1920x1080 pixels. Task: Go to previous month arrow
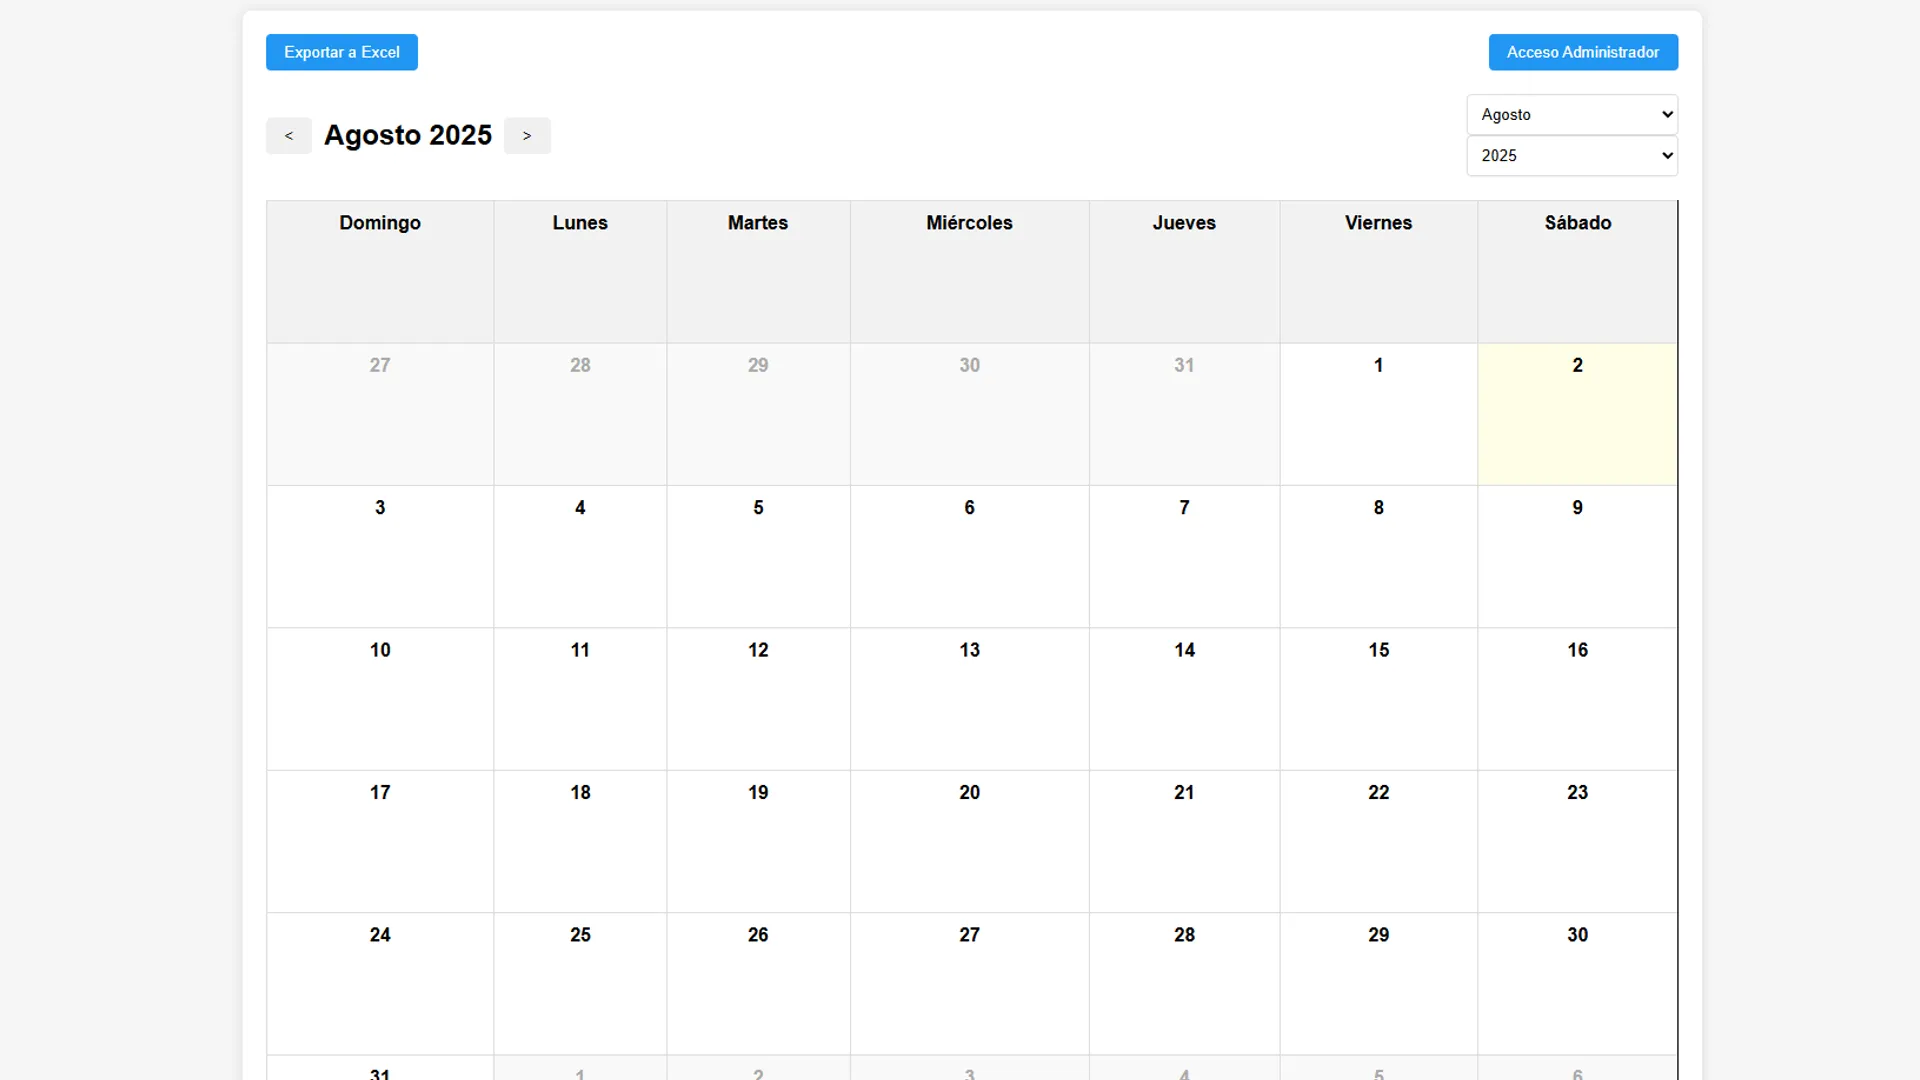288,136
